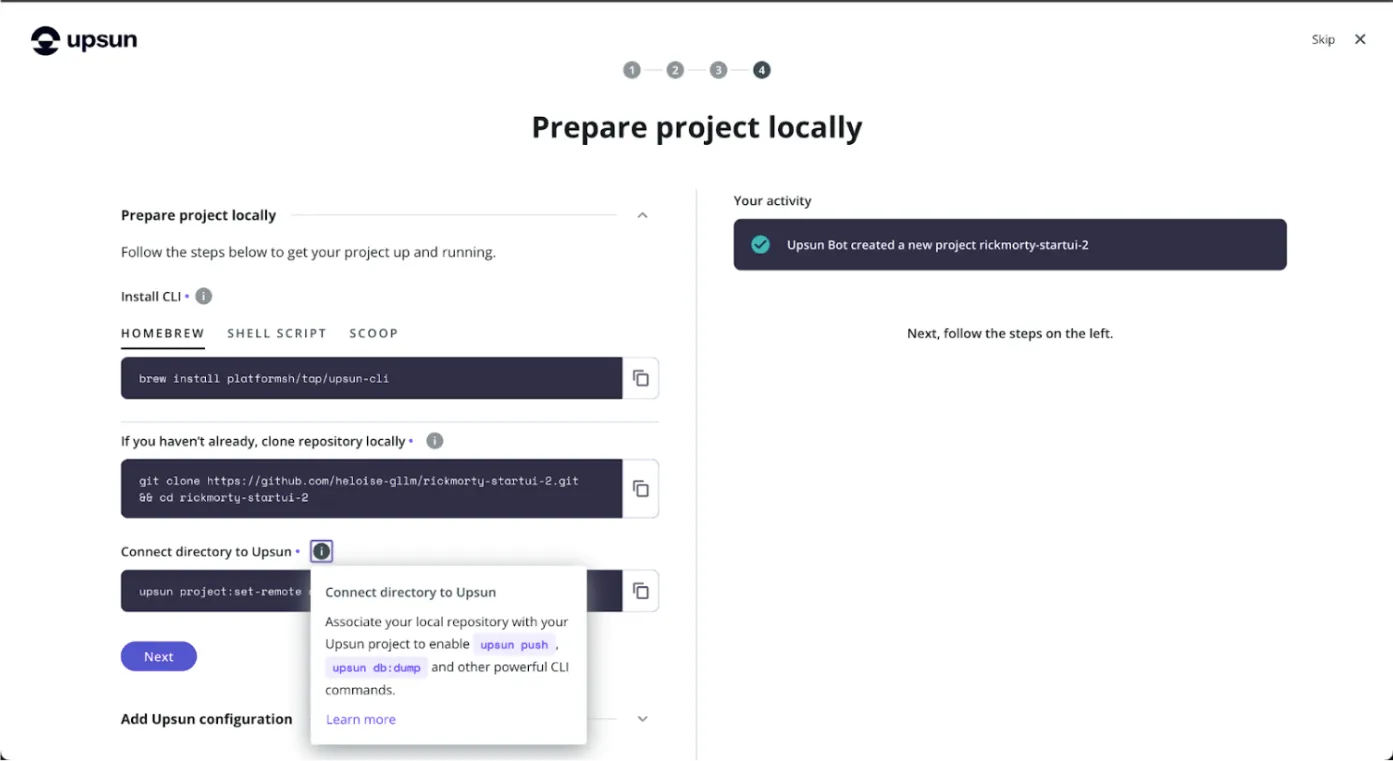
Task: Open the Learn more link in the tooltip
Action: [x=360, y=719]
